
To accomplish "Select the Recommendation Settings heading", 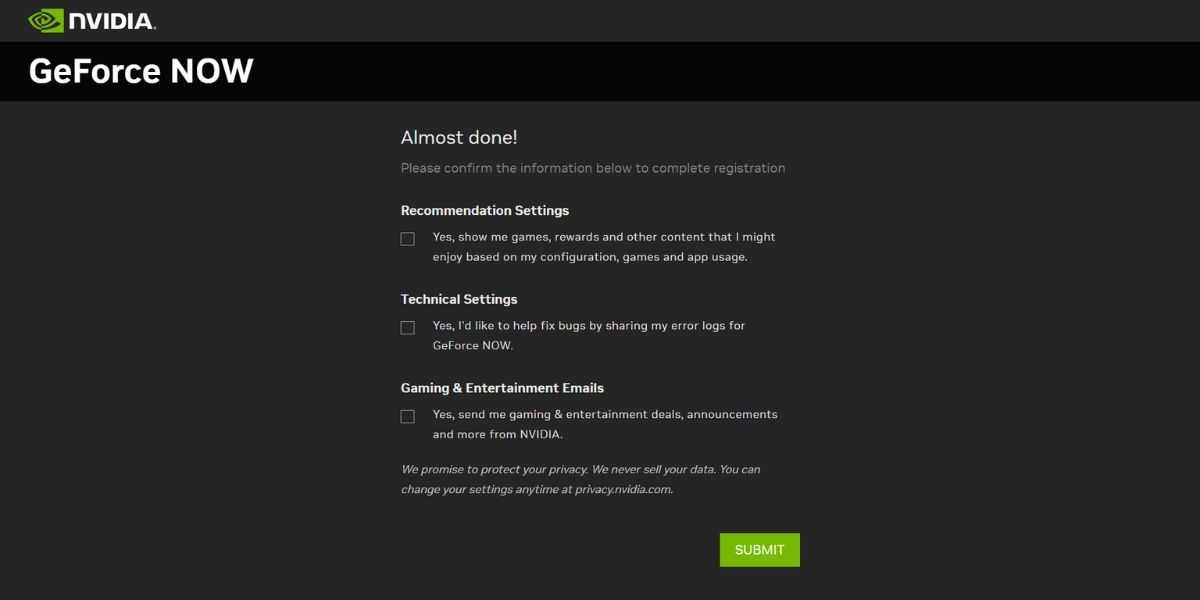I will pos(485,210).
